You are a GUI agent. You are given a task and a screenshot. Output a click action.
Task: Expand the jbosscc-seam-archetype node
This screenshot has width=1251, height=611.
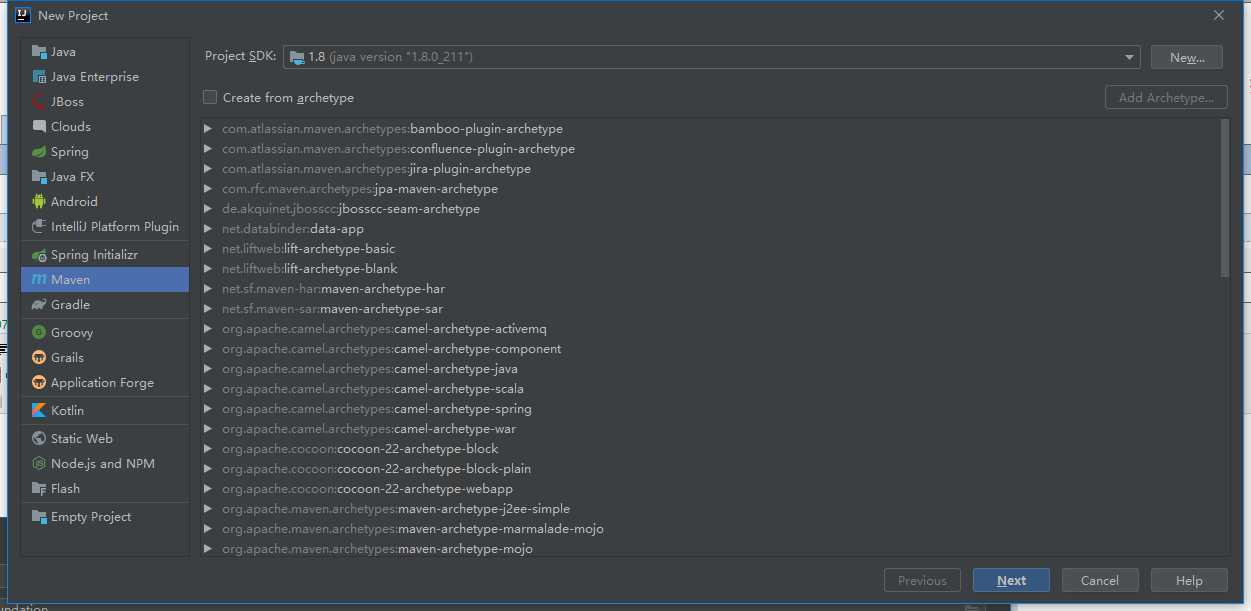tap(208, 209)
